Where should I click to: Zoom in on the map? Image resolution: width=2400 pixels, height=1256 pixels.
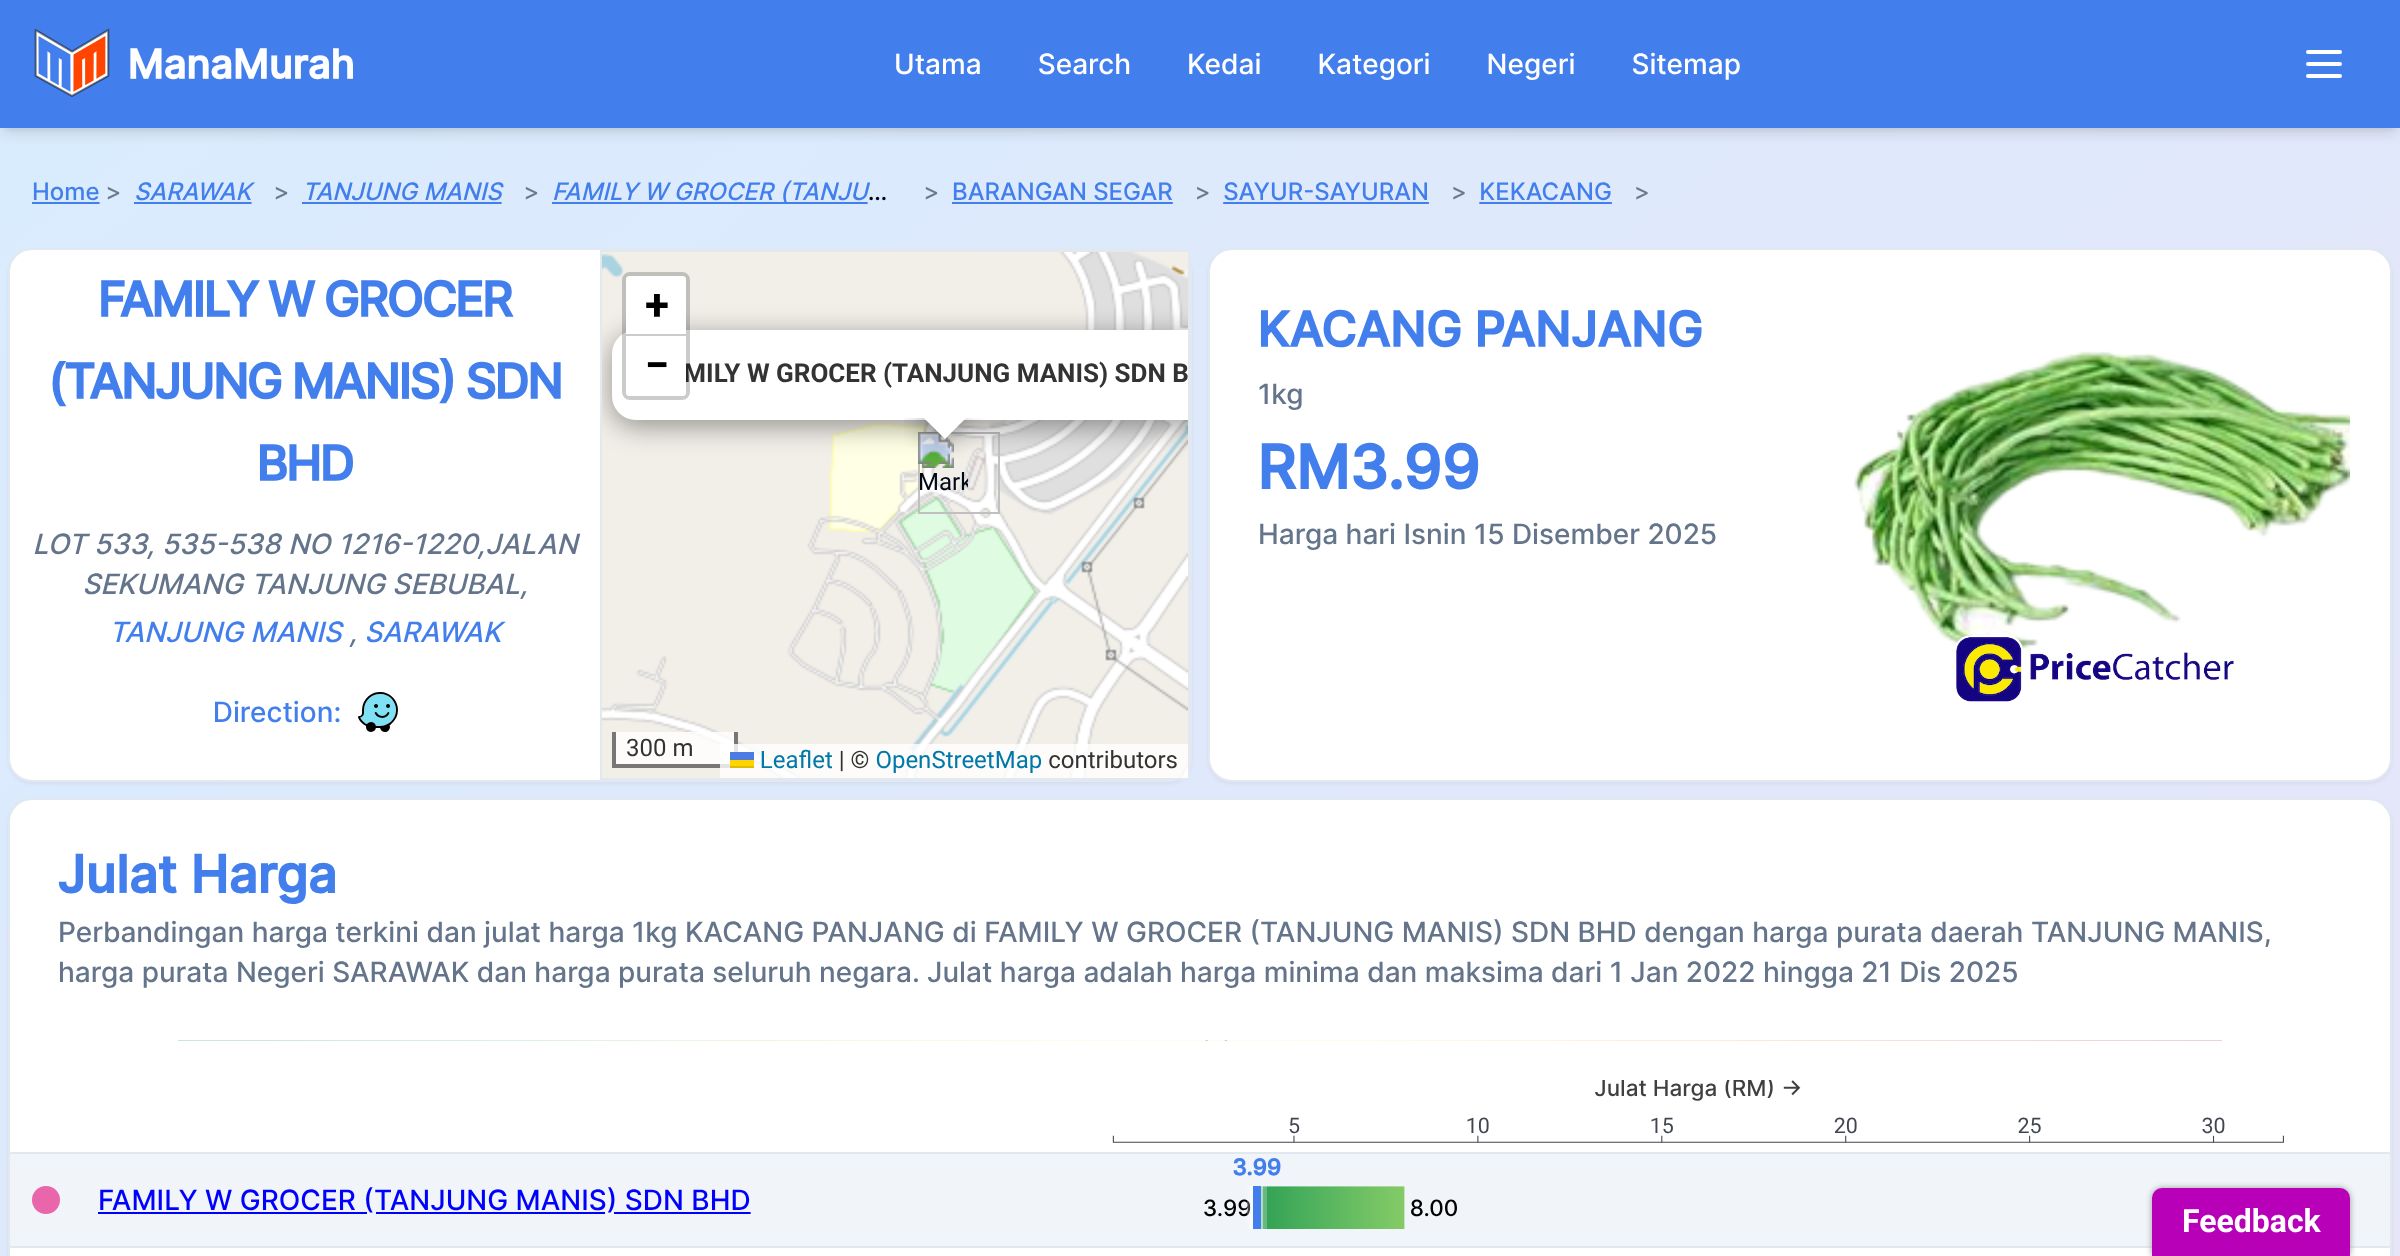pos(656,305)
